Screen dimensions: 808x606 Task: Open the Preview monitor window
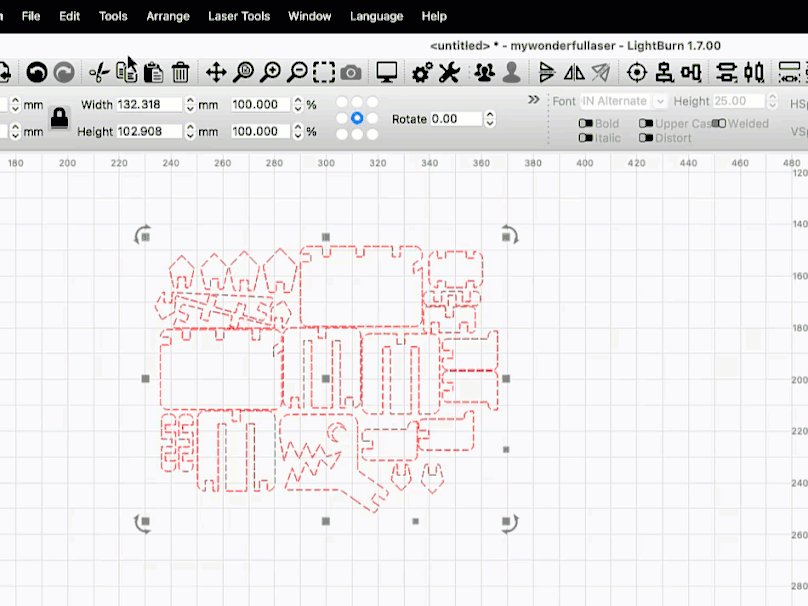pos(387,72)
